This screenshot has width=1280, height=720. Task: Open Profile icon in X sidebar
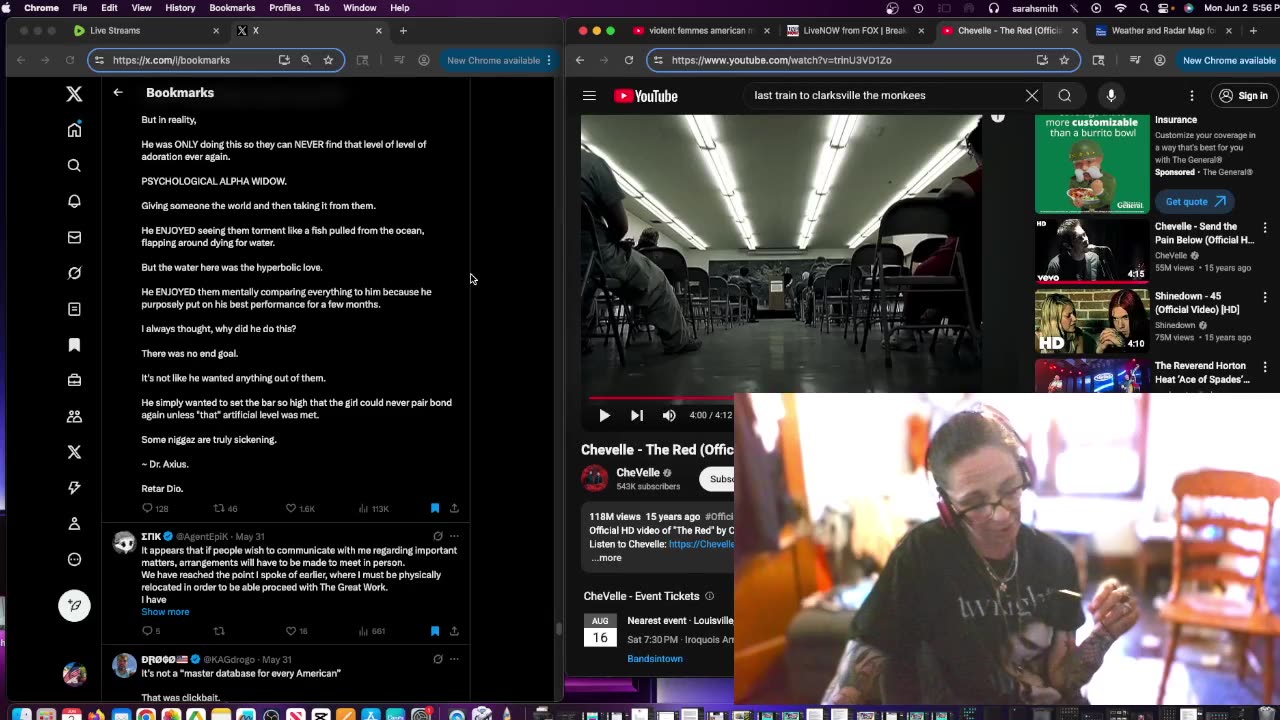pos(74,524)
